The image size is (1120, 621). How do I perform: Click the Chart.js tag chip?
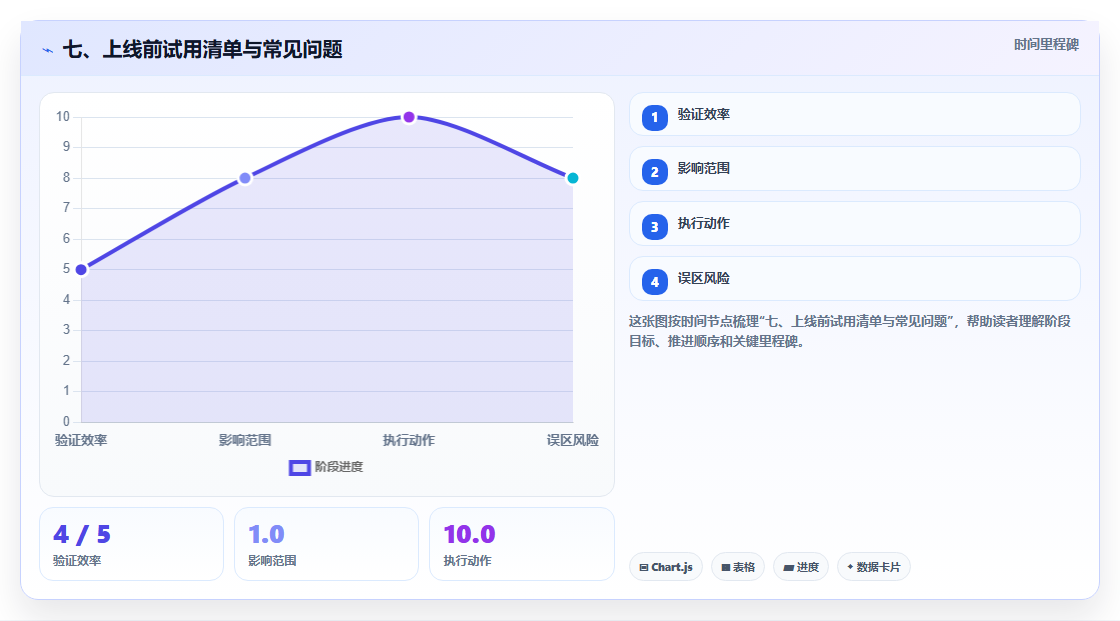(x=666, y=567)
